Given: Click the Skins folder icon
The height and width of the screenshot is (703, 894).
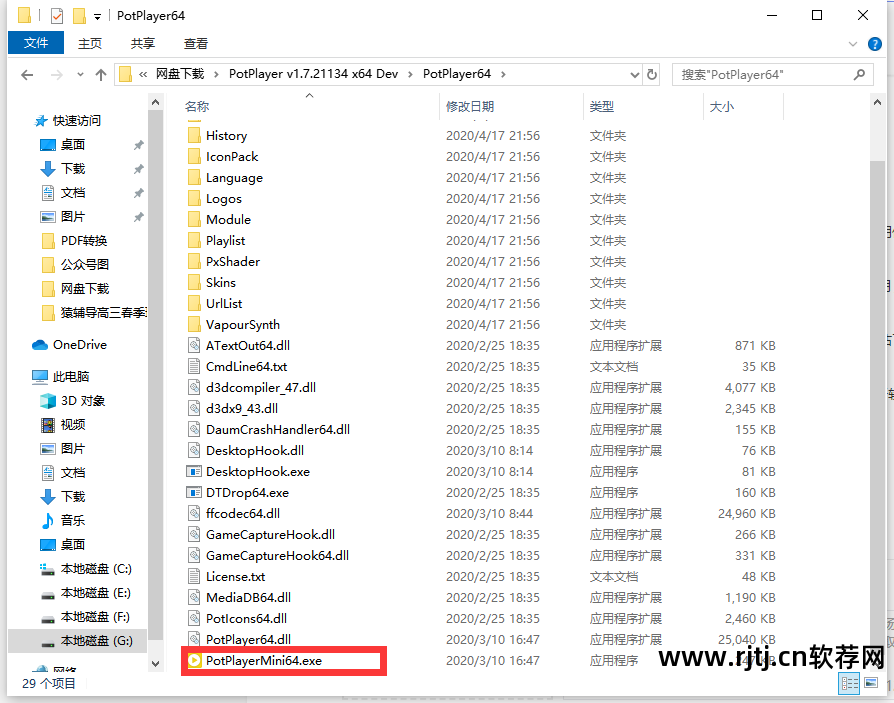Looking at the screenshot, I should [x=194, y=282].
